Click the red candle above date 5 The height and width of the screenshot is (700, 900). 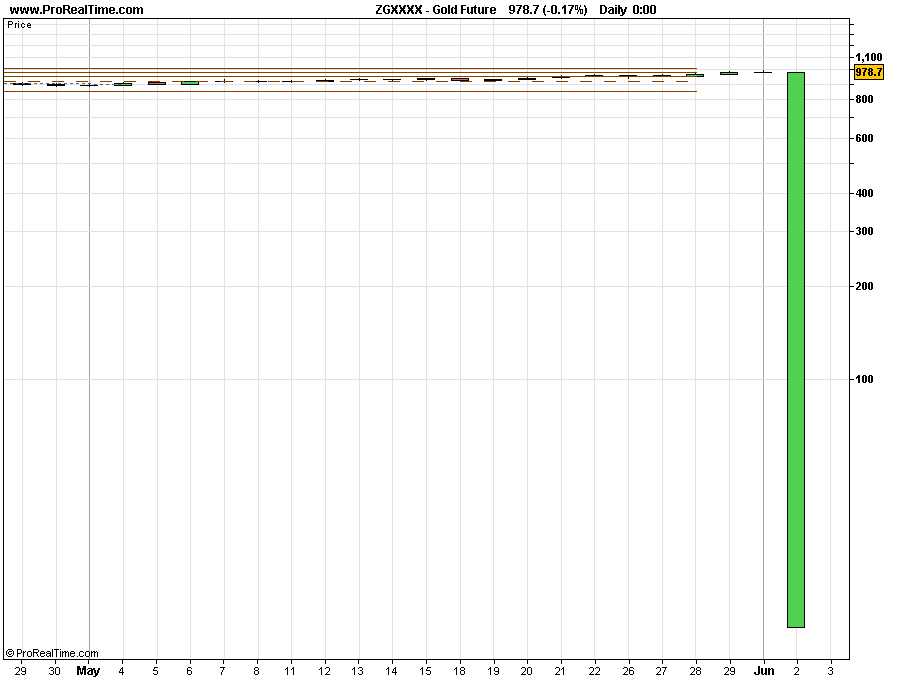[157, 83]
